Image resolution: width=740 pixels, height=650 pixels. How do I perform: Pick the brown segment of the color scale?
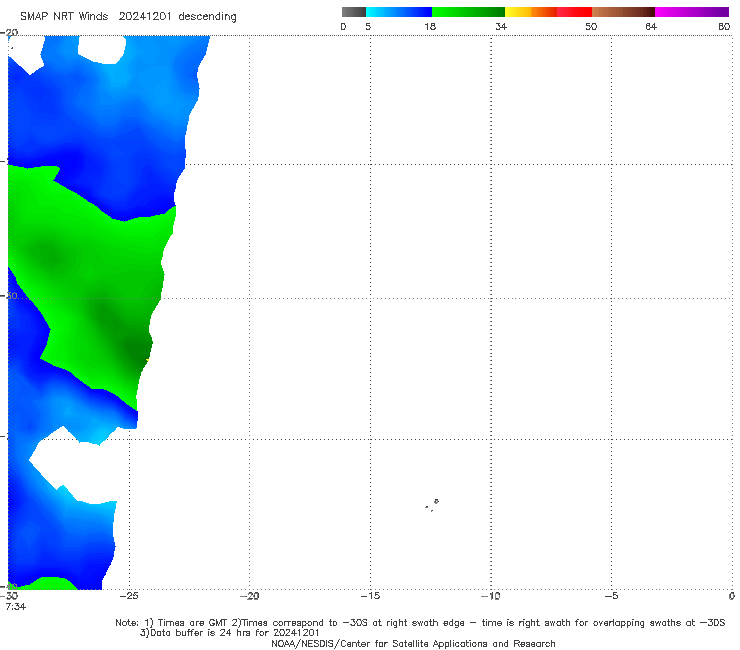pyautogui.click(x=623, y=12)
